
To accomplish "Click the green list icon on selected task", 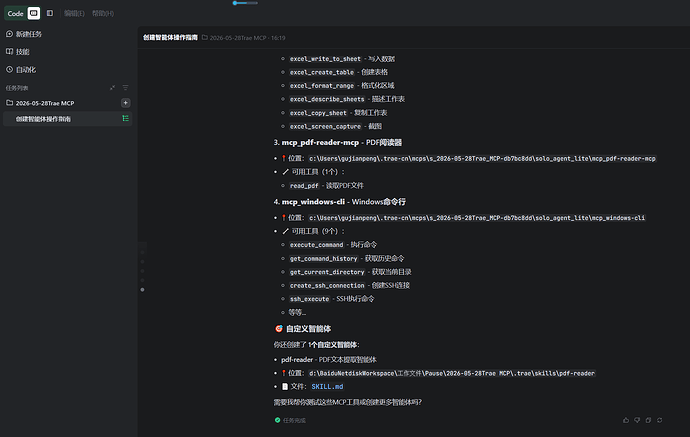I will point(125,118).
